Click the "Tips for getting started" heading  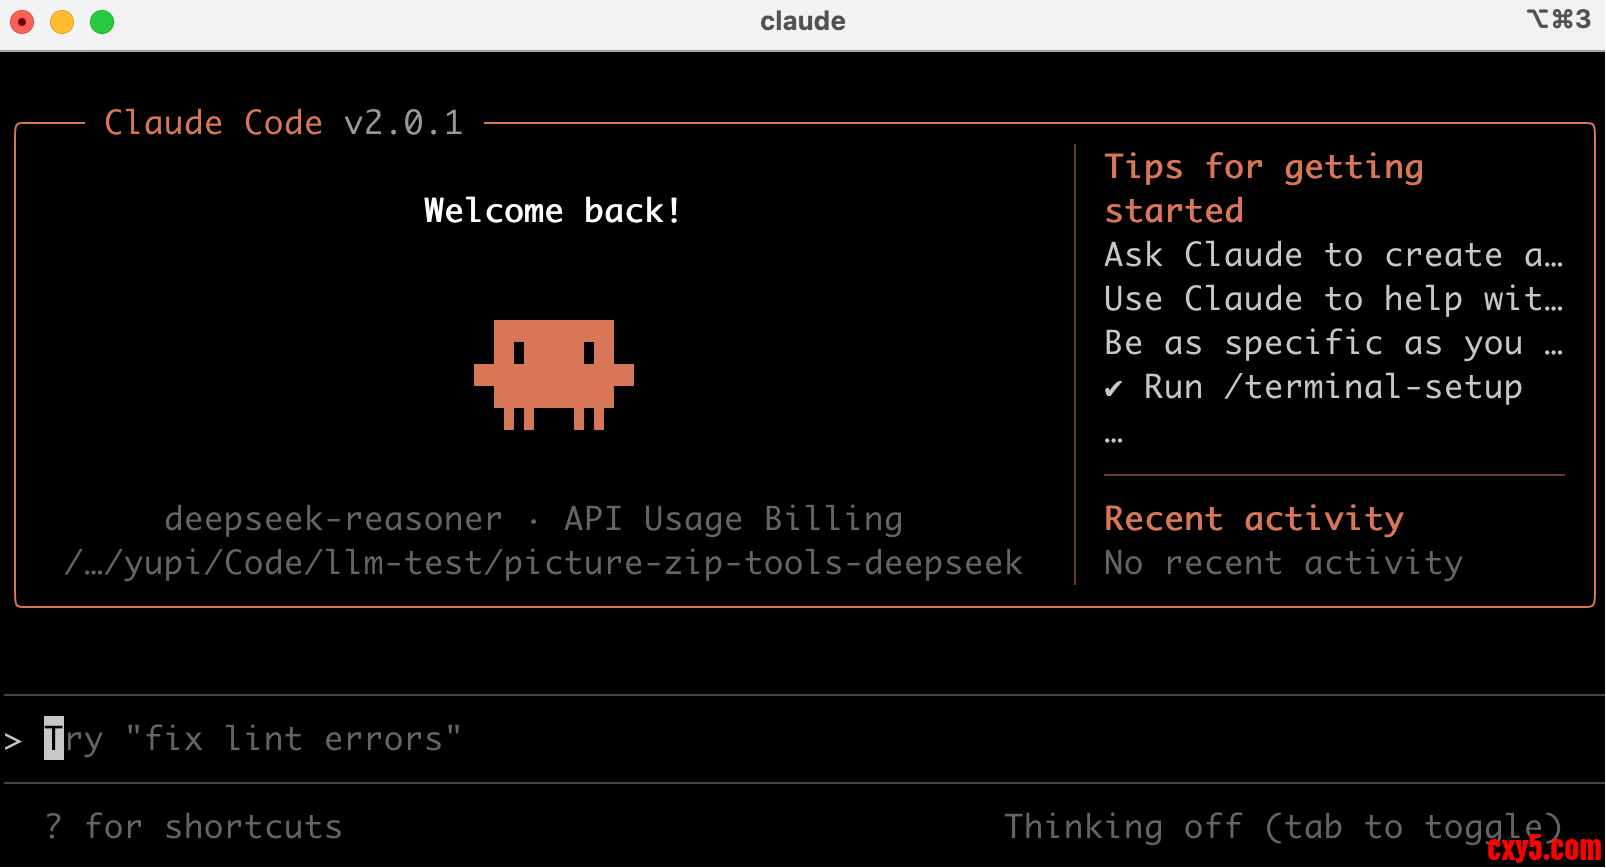pyautogui.click(x=1264, y=189)
